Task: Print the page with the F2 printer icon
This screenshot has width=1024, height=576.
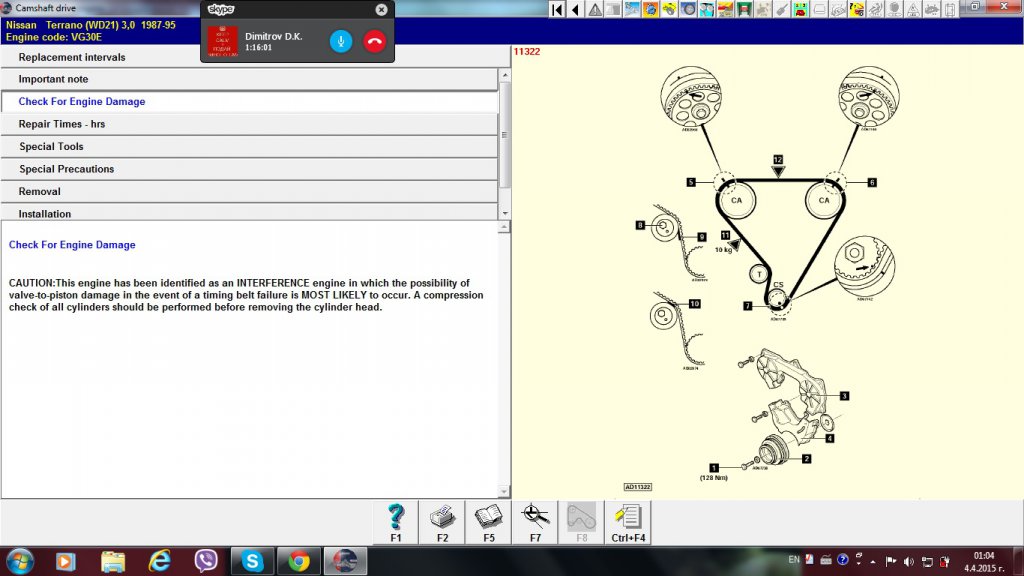Action: click(x=442, y=522)
